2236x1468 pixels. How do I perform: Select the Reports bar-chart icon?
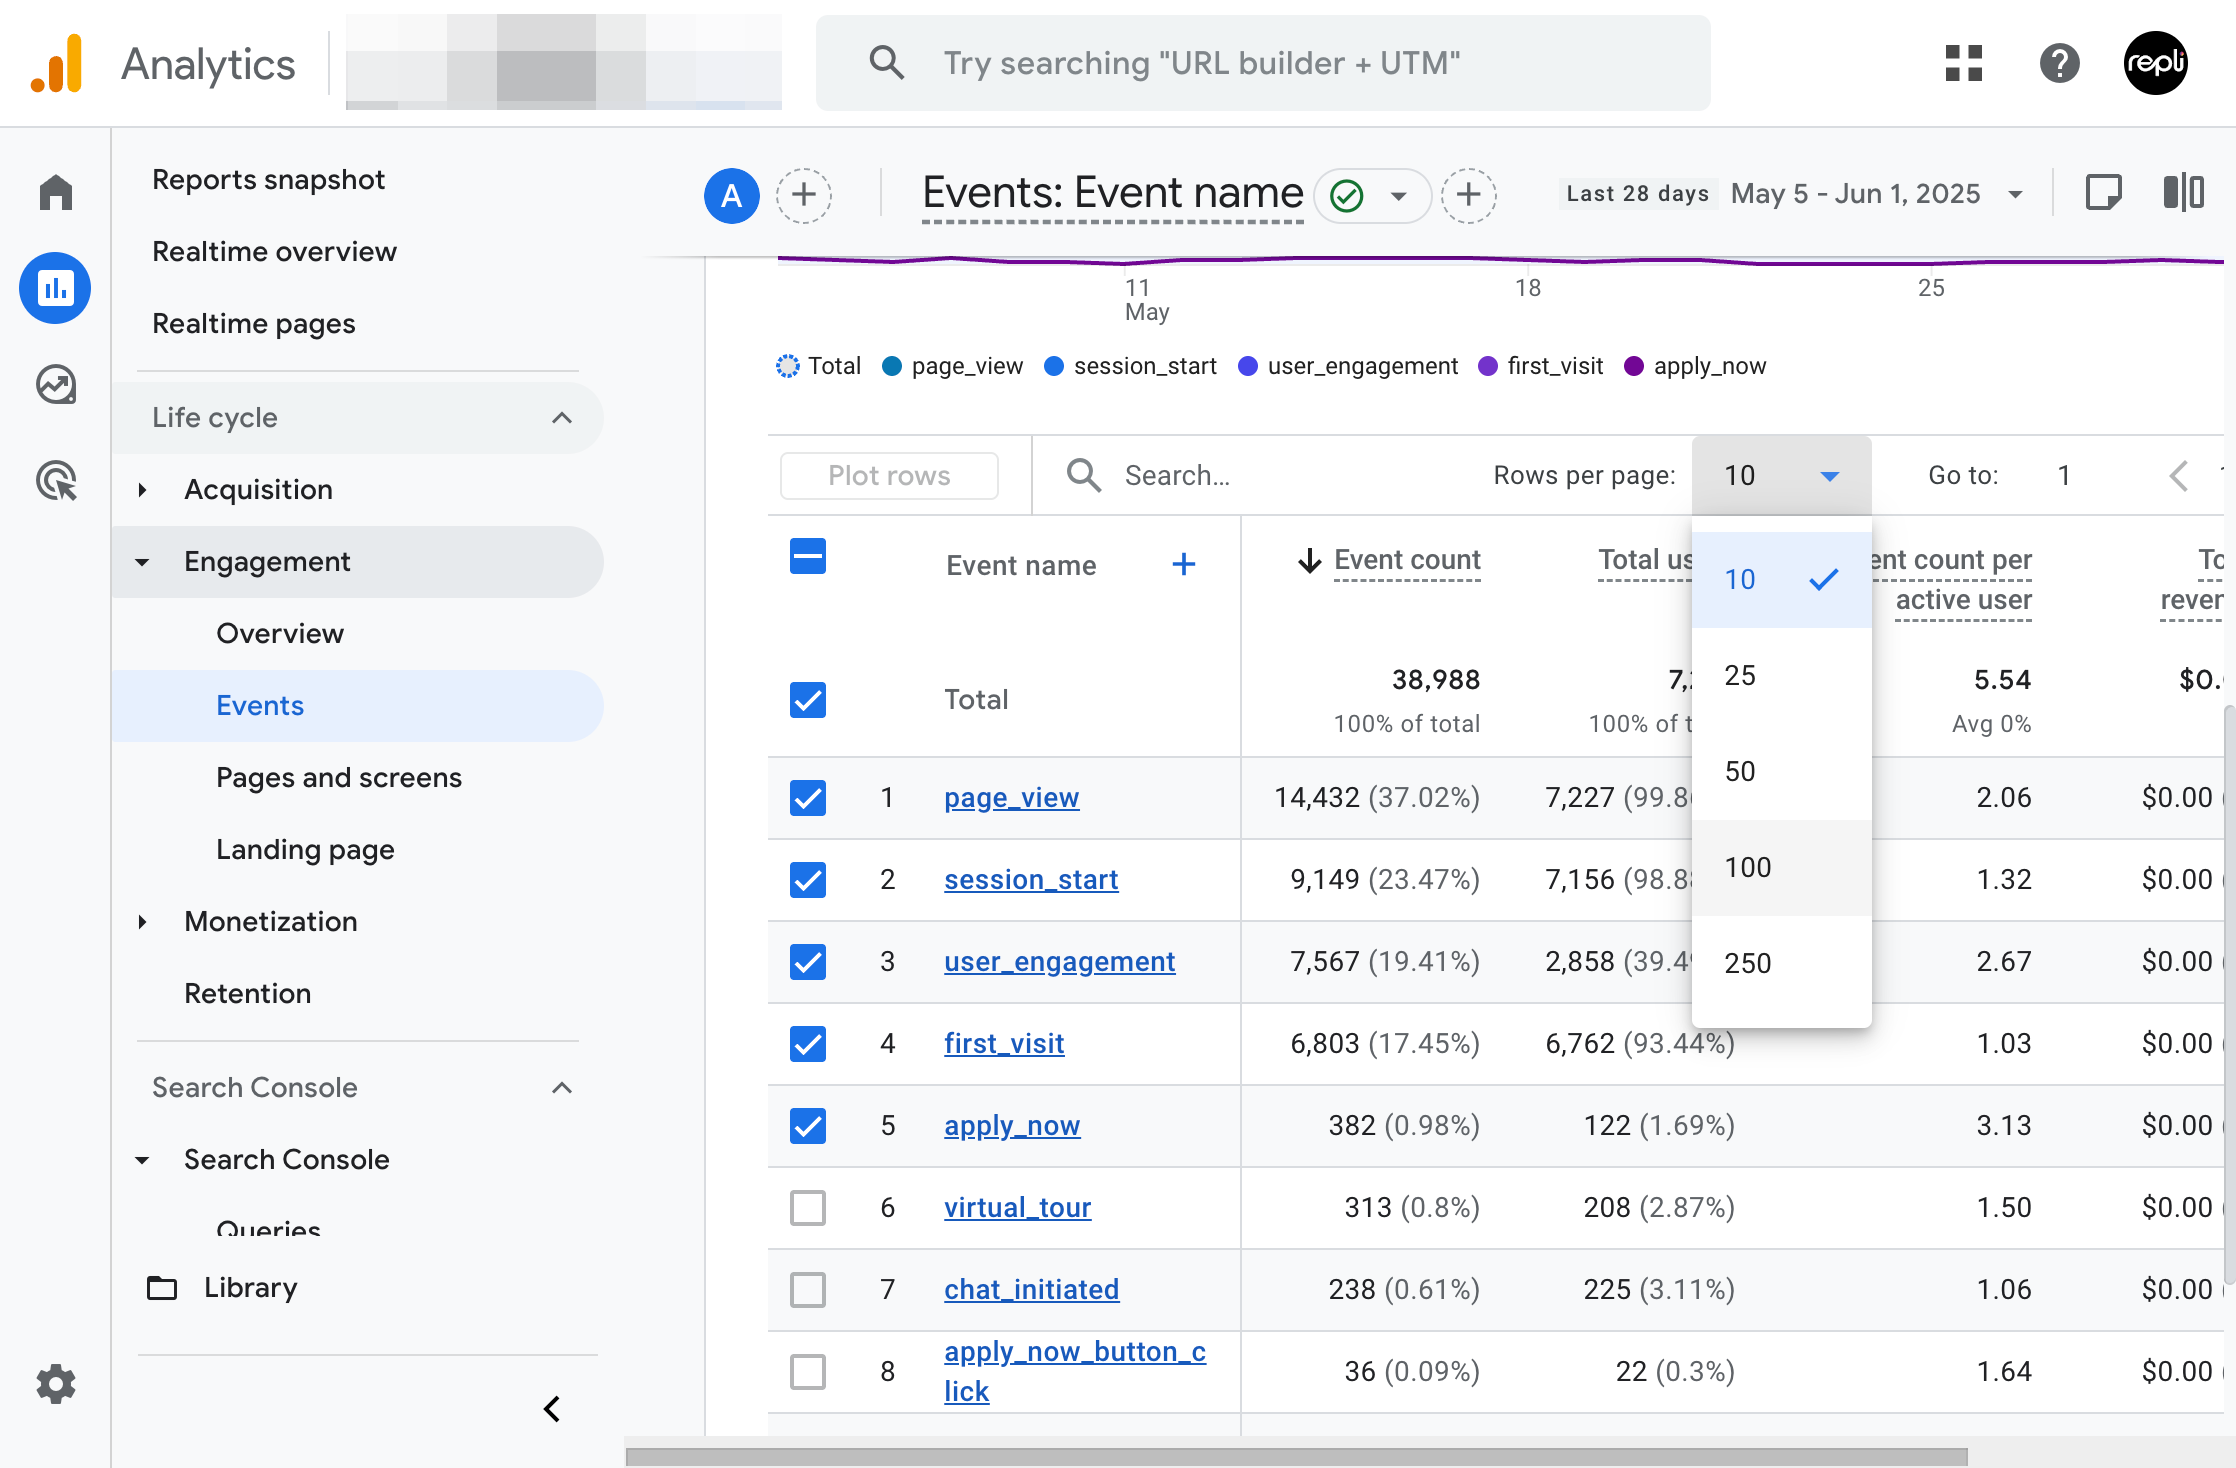click(55, 288)
